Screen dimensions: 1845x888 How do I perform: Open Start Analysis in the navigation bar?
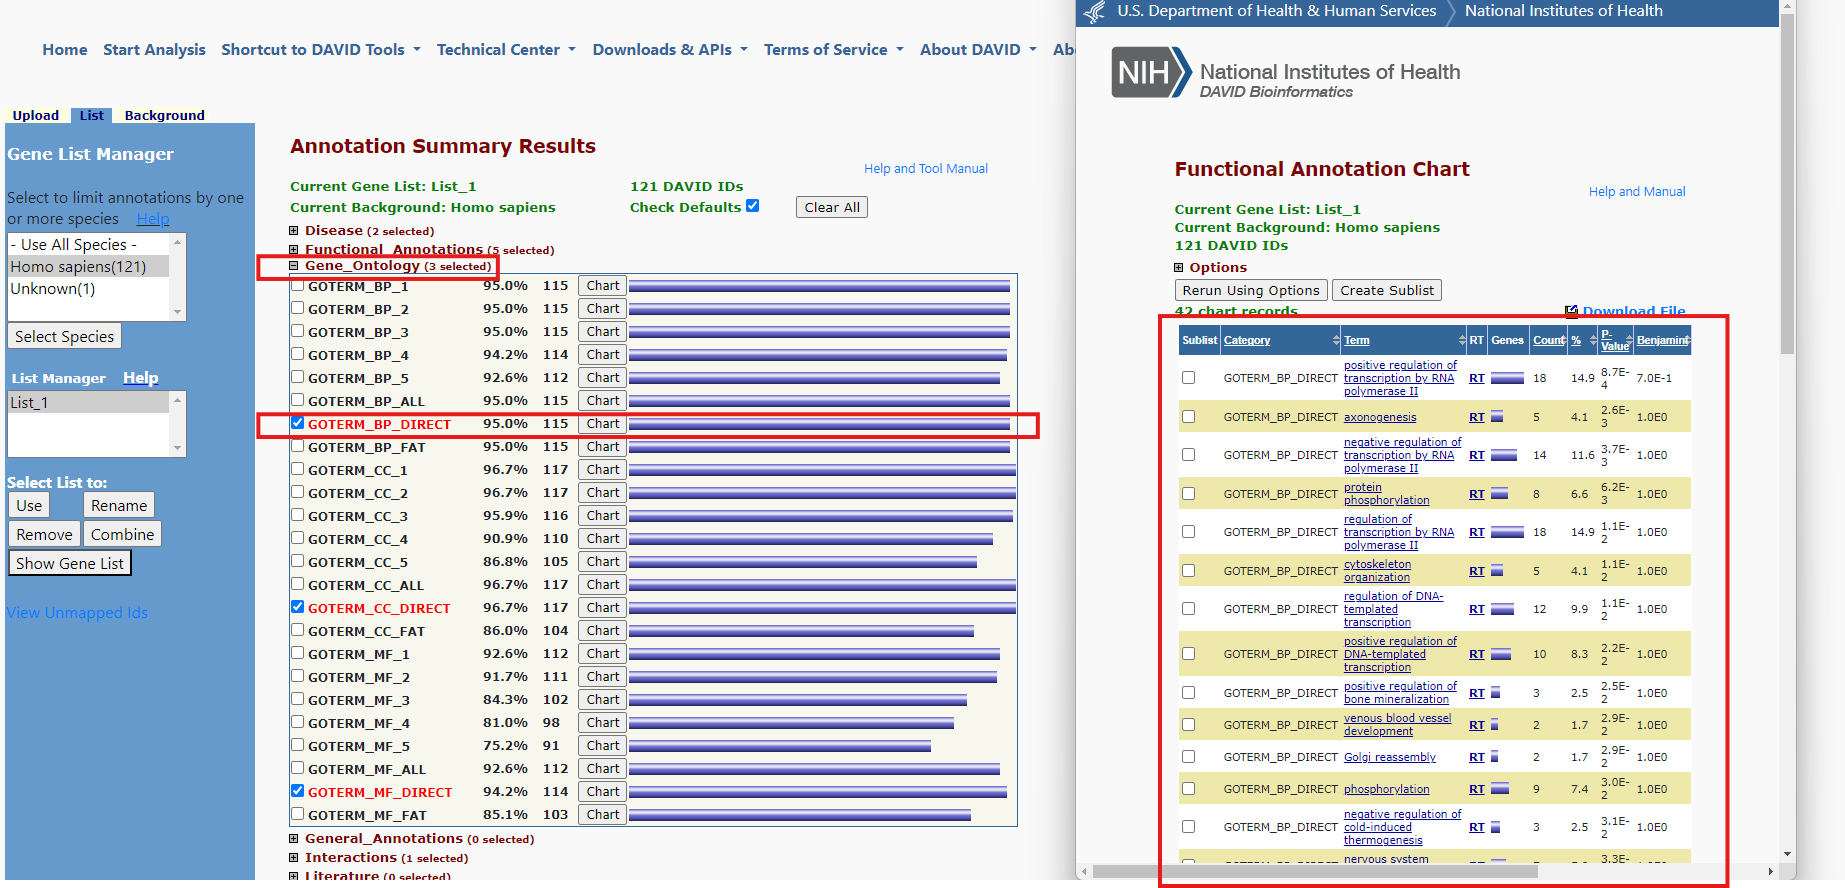(x=154, y=50)
